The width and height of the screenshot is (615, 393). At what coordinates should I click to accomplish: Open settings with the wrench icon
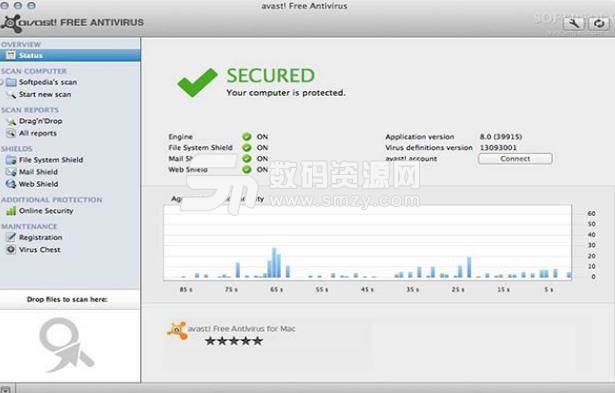pyautogui.click(x=574, y=23)
